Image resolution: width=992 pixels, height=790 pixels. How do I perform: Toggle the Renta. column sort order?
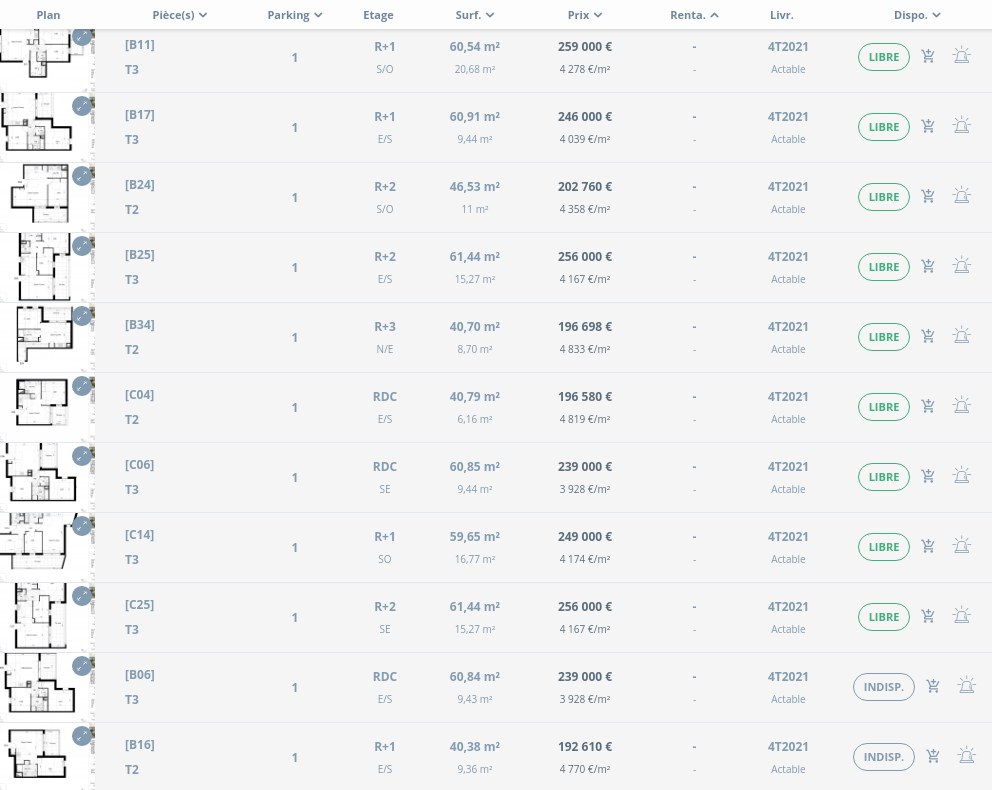pos(694,15)
